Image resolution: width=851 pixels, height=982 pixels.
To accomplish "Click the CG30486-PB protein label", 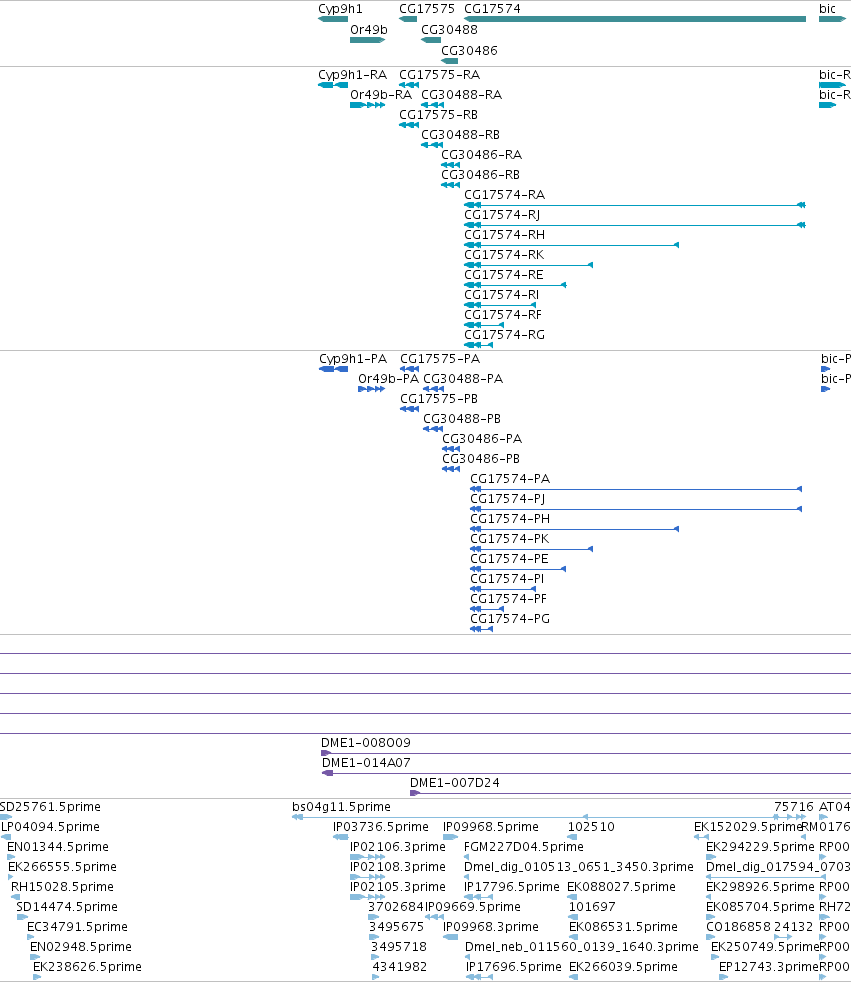I will point(481,459).
